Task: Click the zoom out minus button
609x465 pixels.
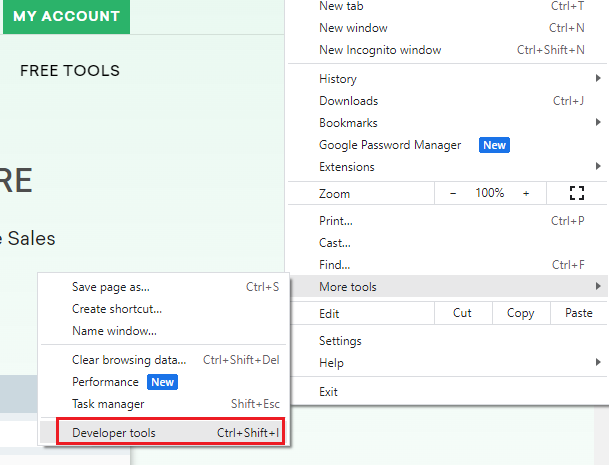Action: [x=453, y=193]
